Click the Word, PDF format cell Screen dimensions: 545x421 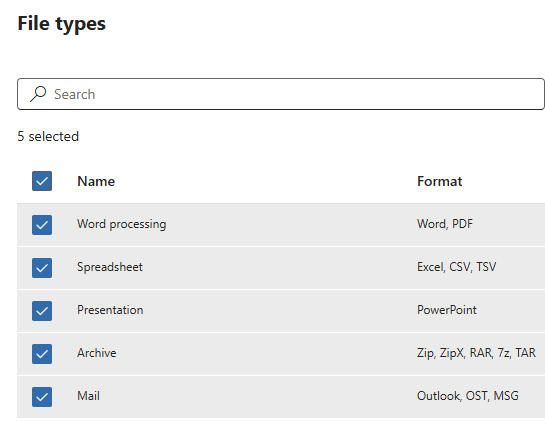(x=445, y=224)
